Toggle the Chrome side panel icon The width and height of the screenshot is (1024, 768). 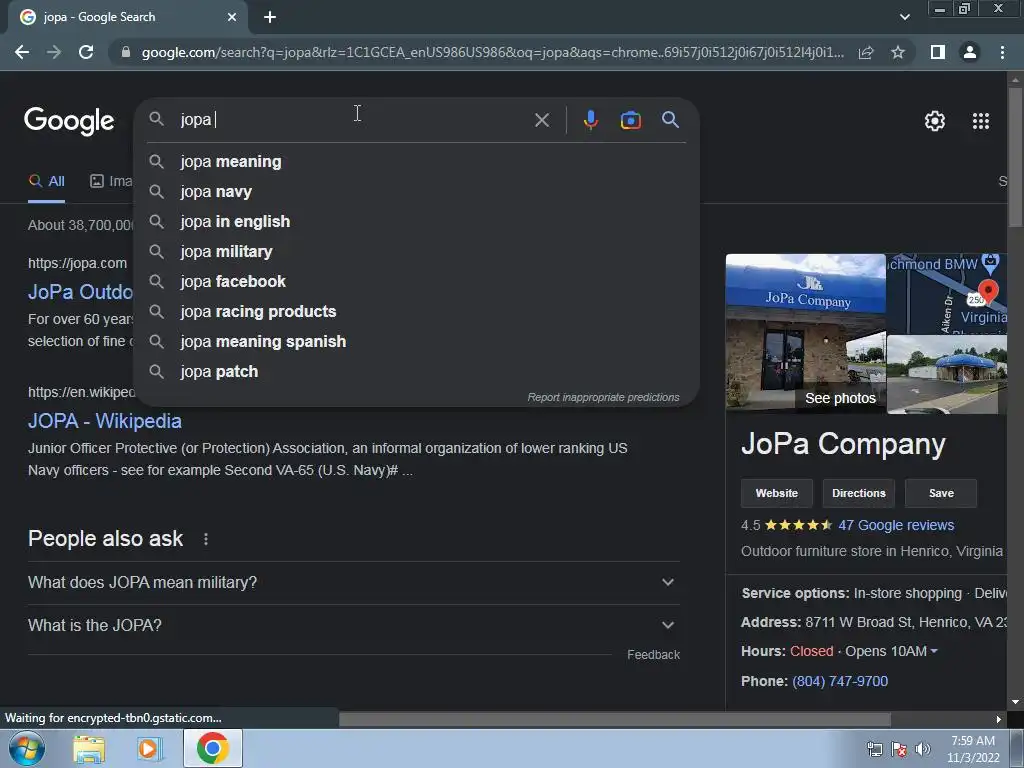click(x=938, y=52)
